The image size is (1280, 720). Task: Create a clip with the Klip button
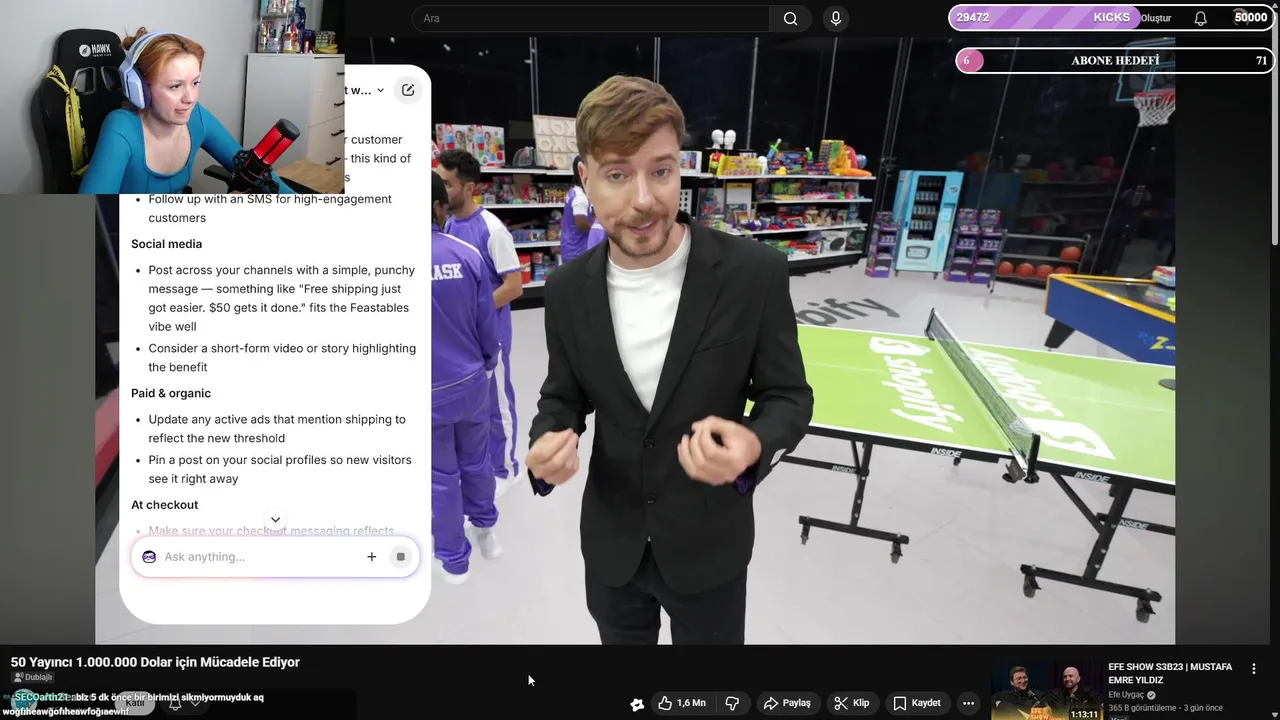[851, 703]
